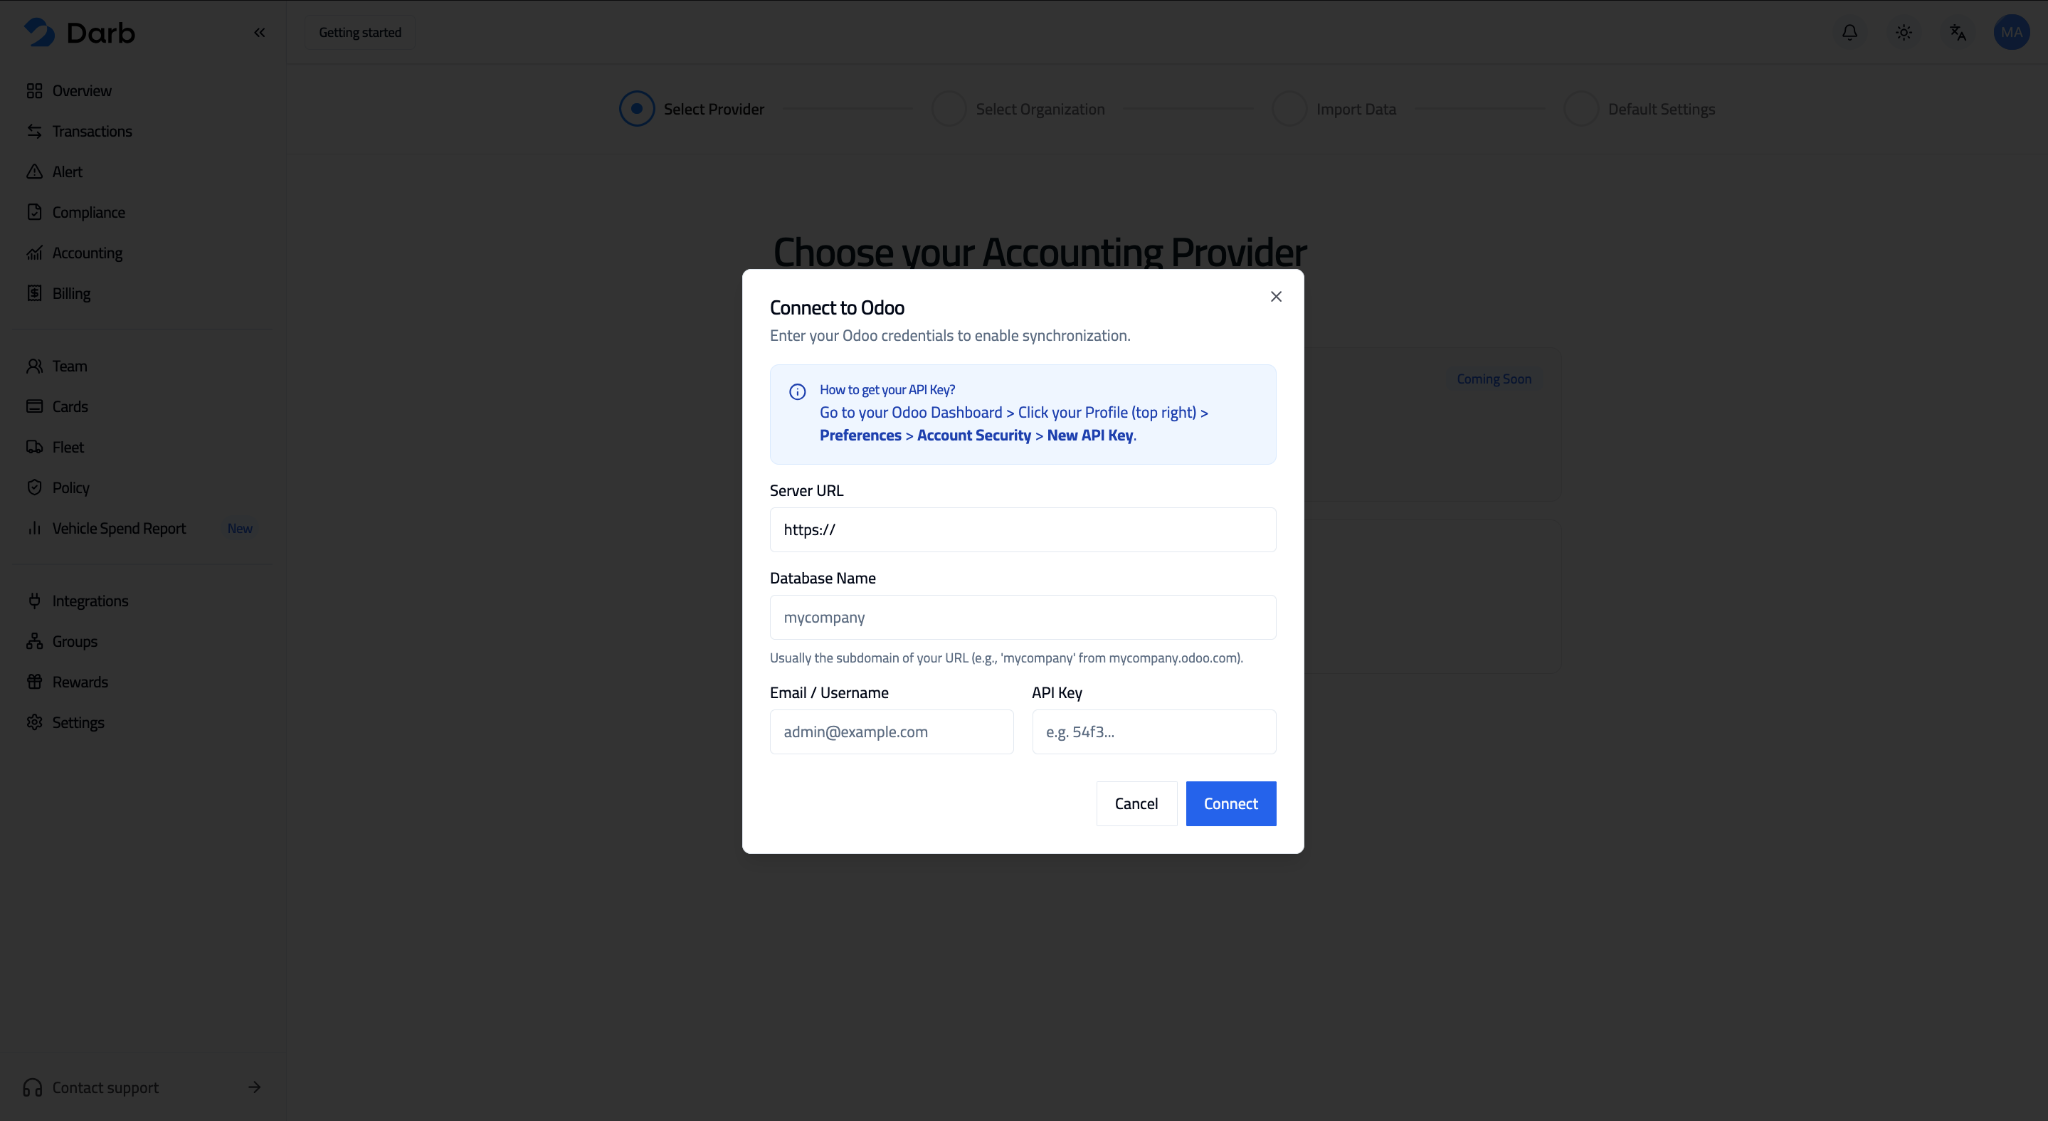The height and width of the screenshot is (1121, 2048).
Task: Click the Policy shield icon
Action: (x=35, y=487)
